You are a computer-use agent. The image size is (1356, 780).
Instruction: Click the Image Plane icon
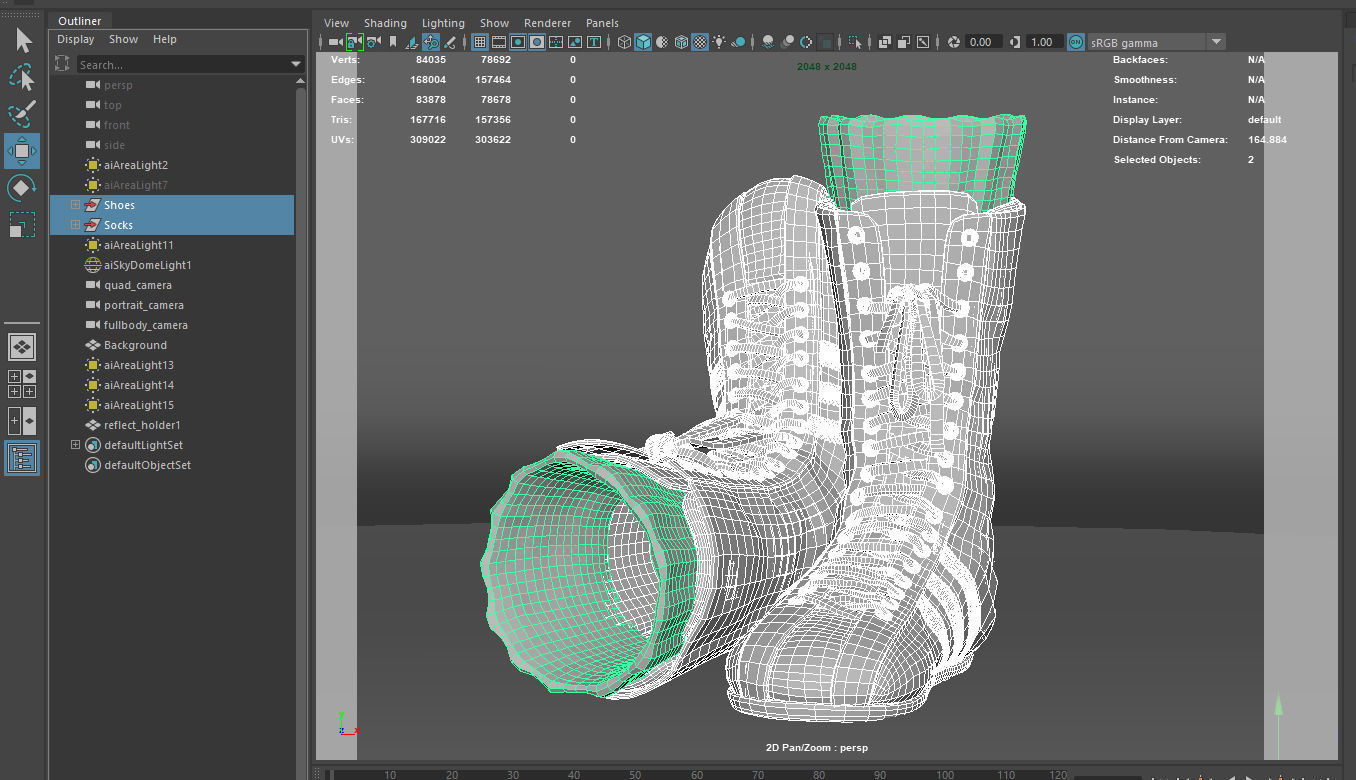(x=410, y=42)
